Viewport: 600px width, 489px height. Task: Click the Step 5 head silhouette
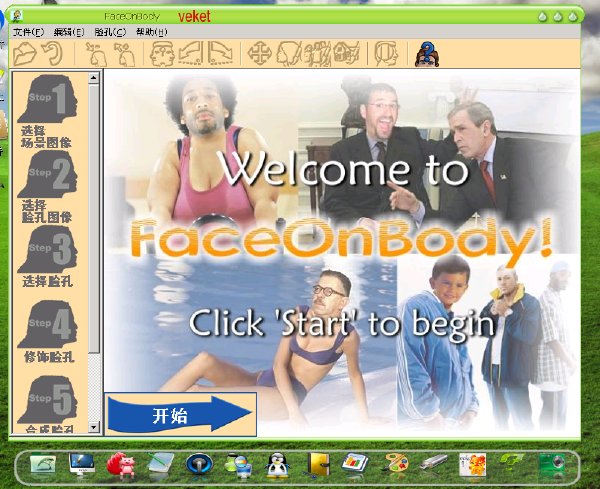48,399
